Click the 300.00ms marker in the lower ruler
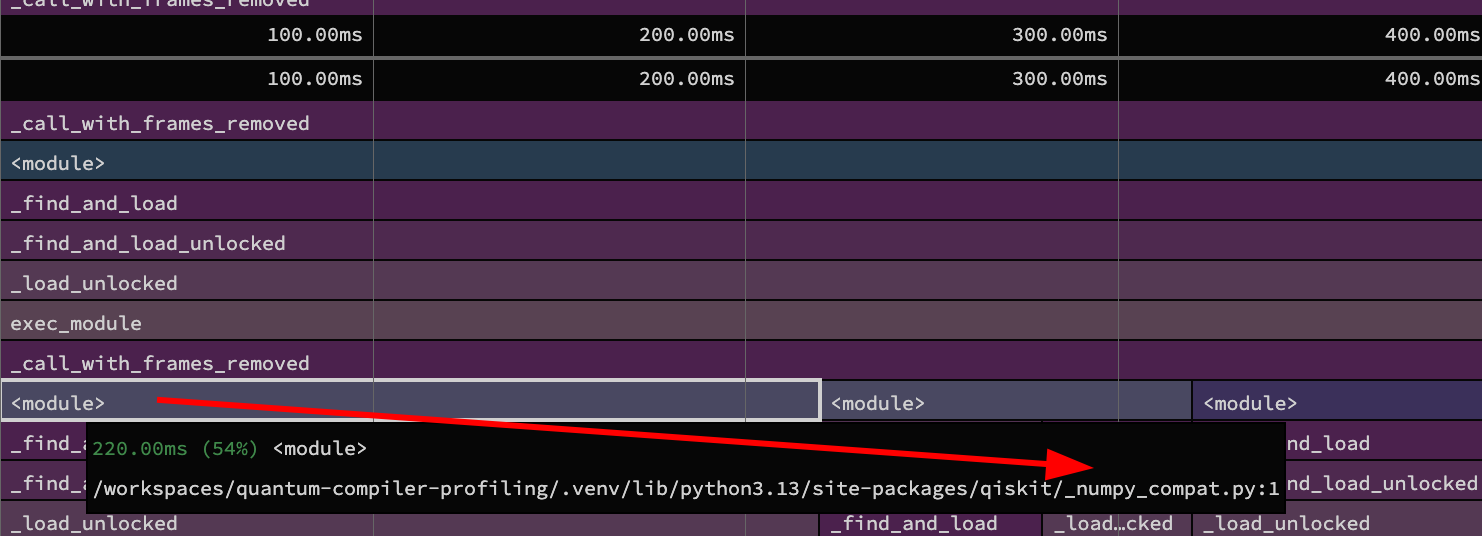The image size is (1482, 536). (1059, 78)
